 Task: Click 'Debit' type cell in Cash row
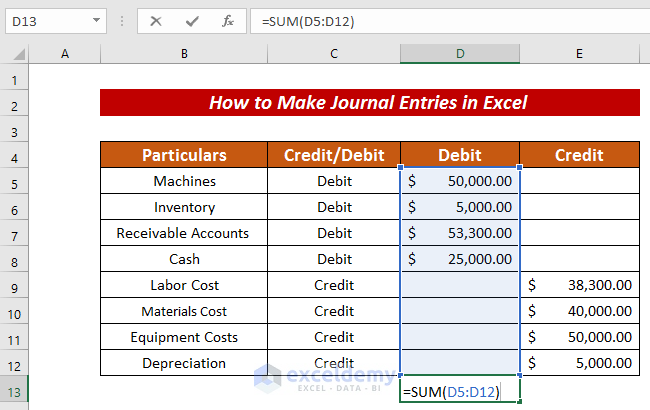[x=334, y=259]
